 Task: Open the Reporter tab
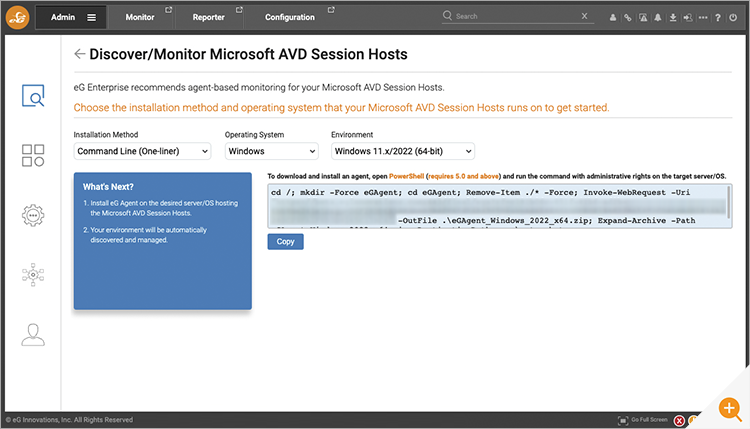click(x=209, y=17)
